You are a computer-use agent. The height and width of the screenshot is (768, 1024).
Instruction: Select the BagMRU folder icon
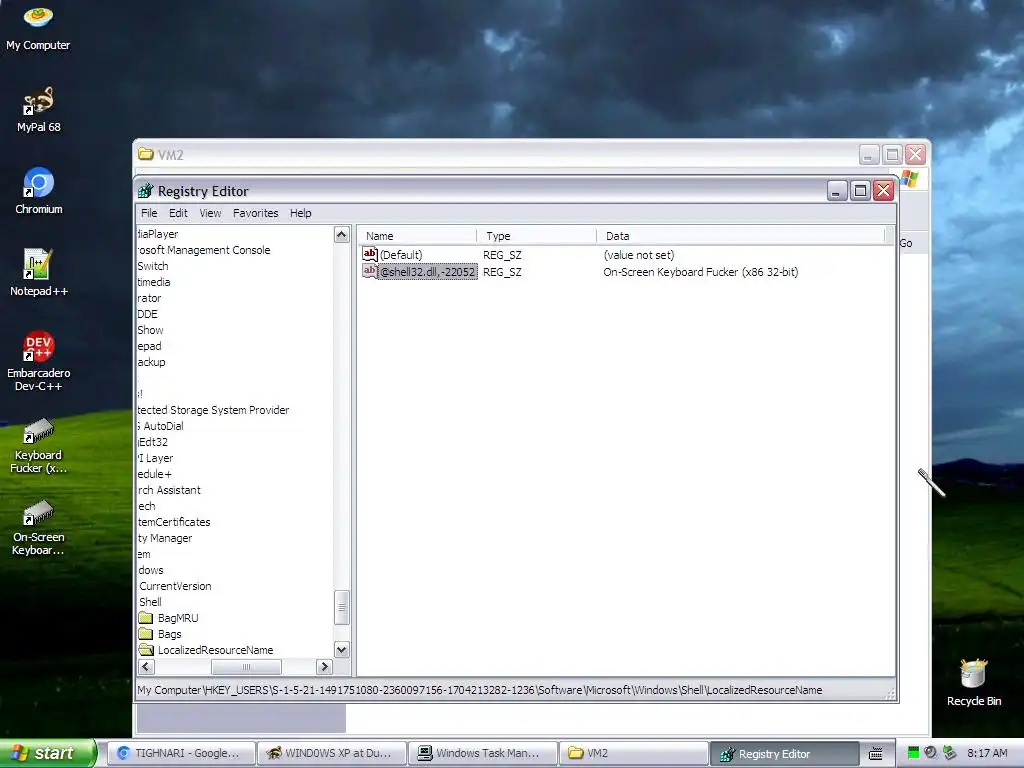(146, 617)
